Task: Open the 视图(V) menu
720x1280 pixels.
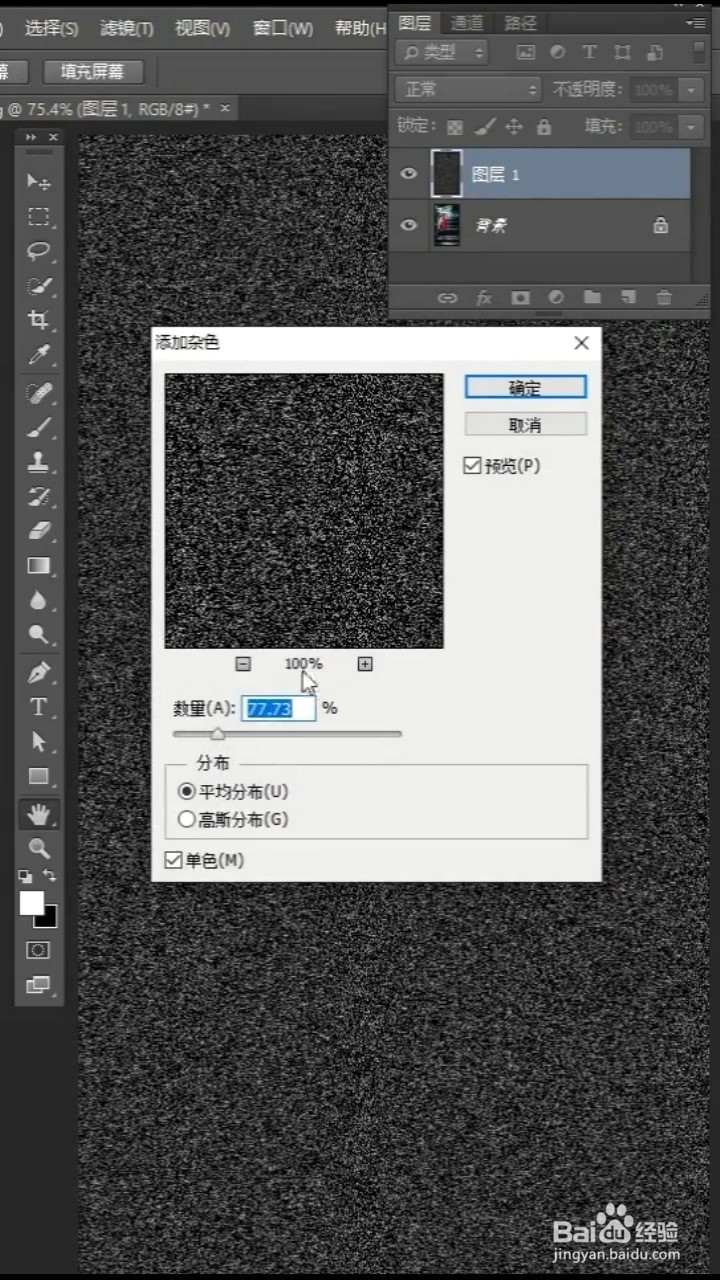Action: coord(202,28)
